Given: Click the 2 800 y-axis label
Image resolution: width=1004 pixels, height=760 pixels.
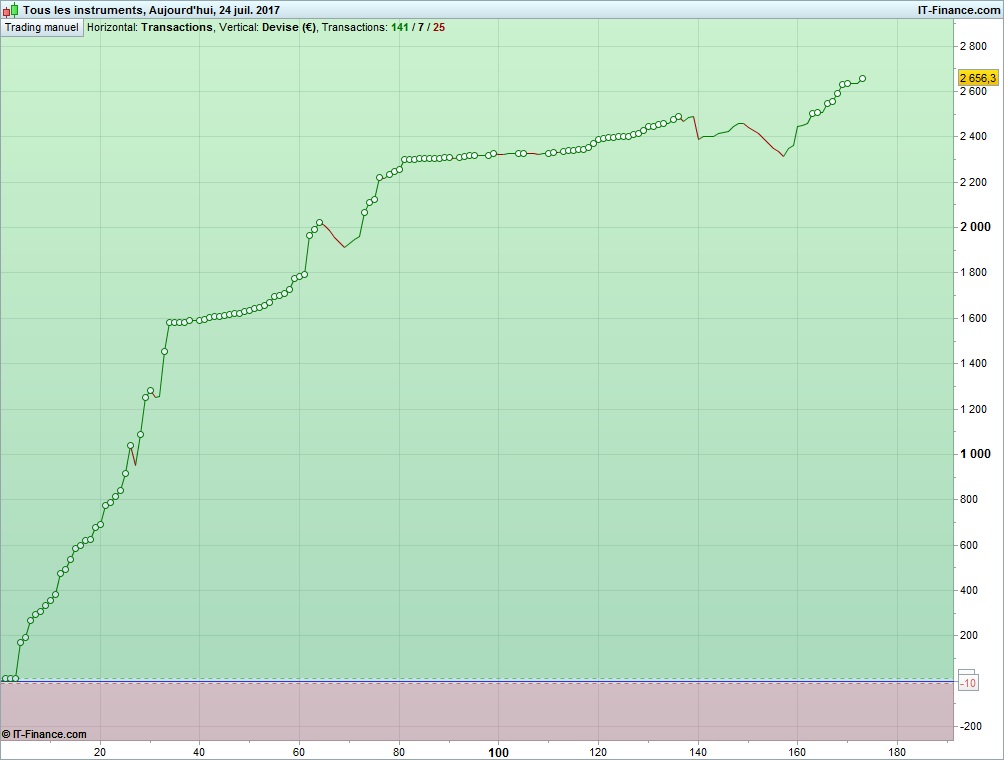Looking at the screenshot, I should click(x=973, y=46).
